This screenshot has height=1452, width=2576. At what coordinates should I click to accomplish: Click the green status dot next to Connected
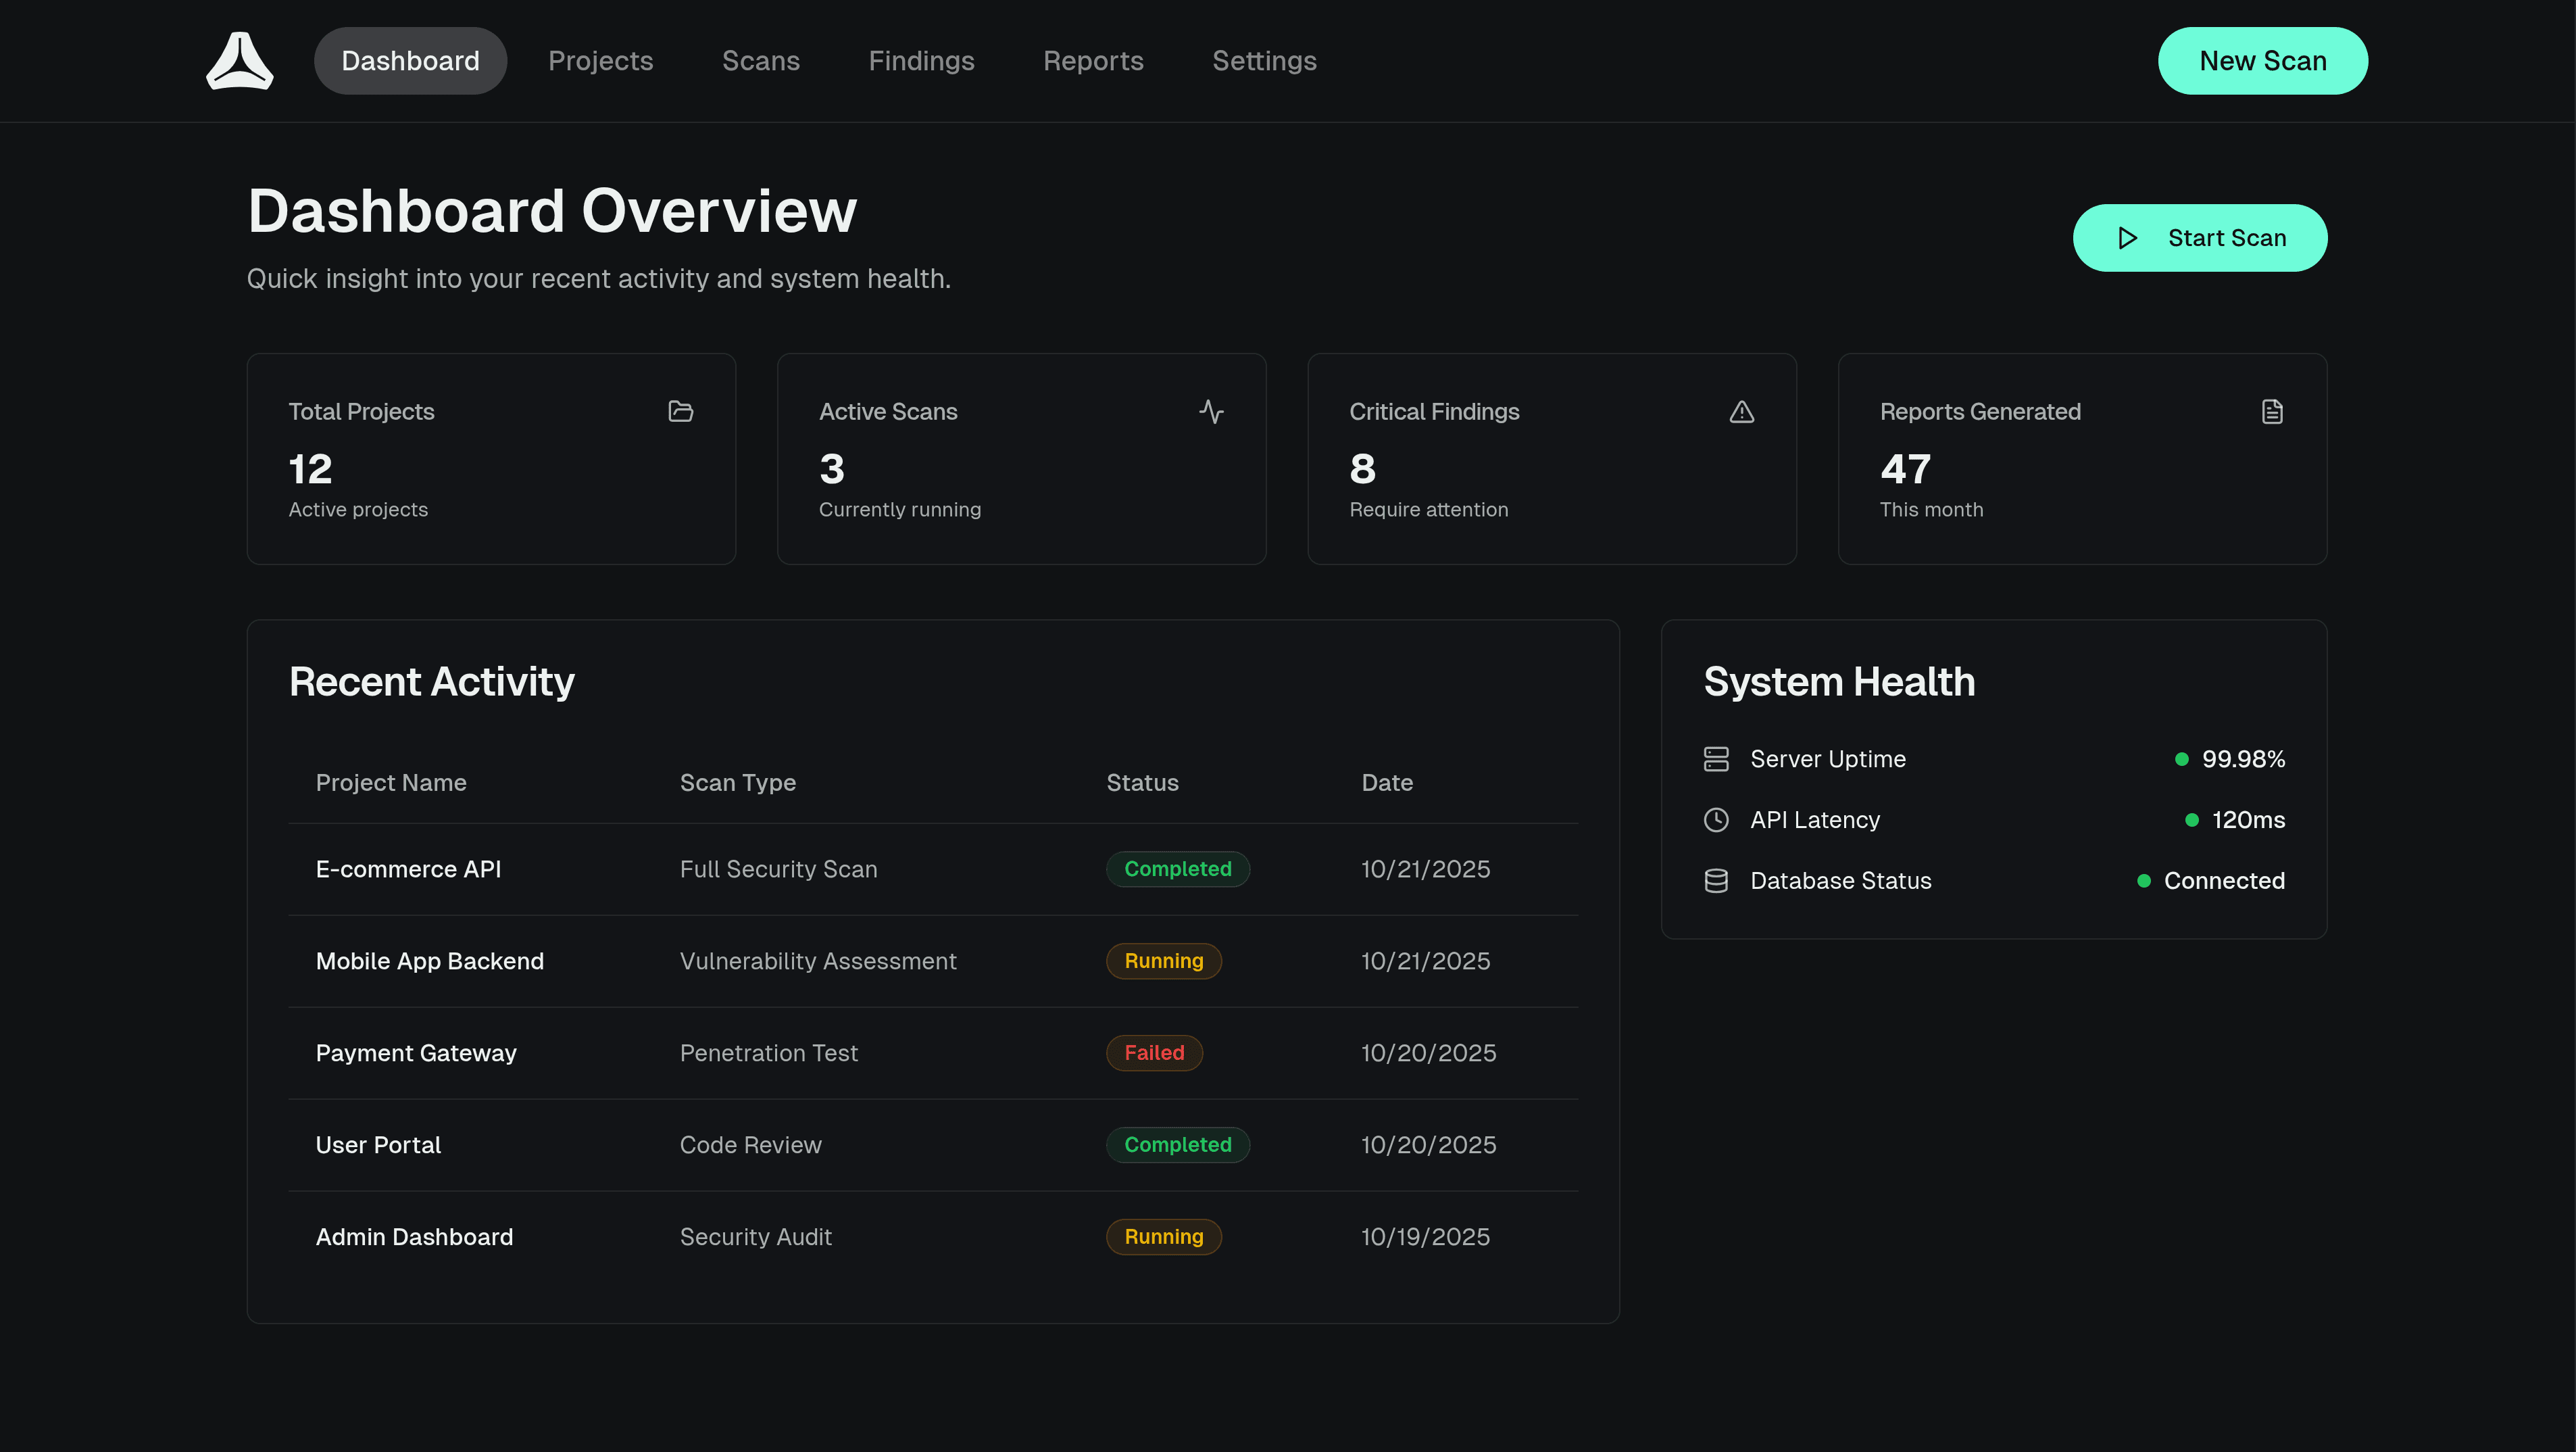point(2143,880)
